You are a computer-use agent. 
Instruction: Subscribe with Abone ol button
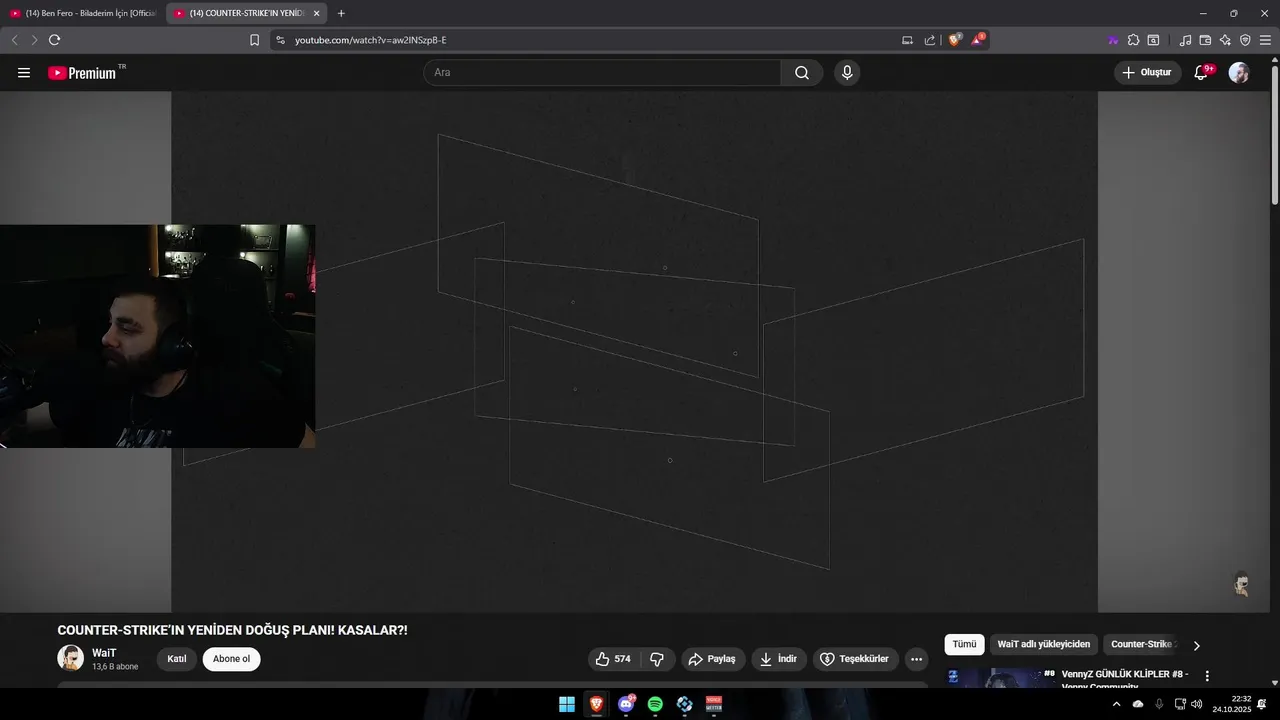pyautogui.click(x=231, y=659)
